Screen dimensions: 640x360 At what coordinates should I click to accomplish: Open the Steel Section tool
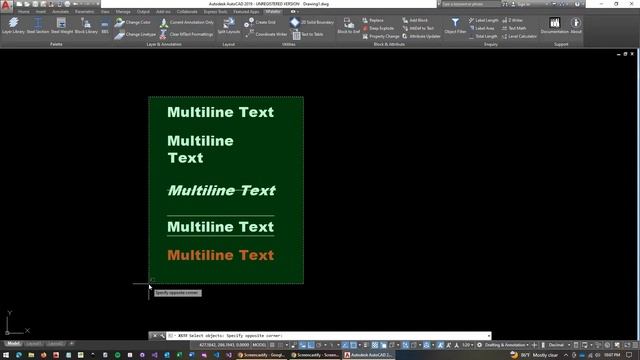38,25
